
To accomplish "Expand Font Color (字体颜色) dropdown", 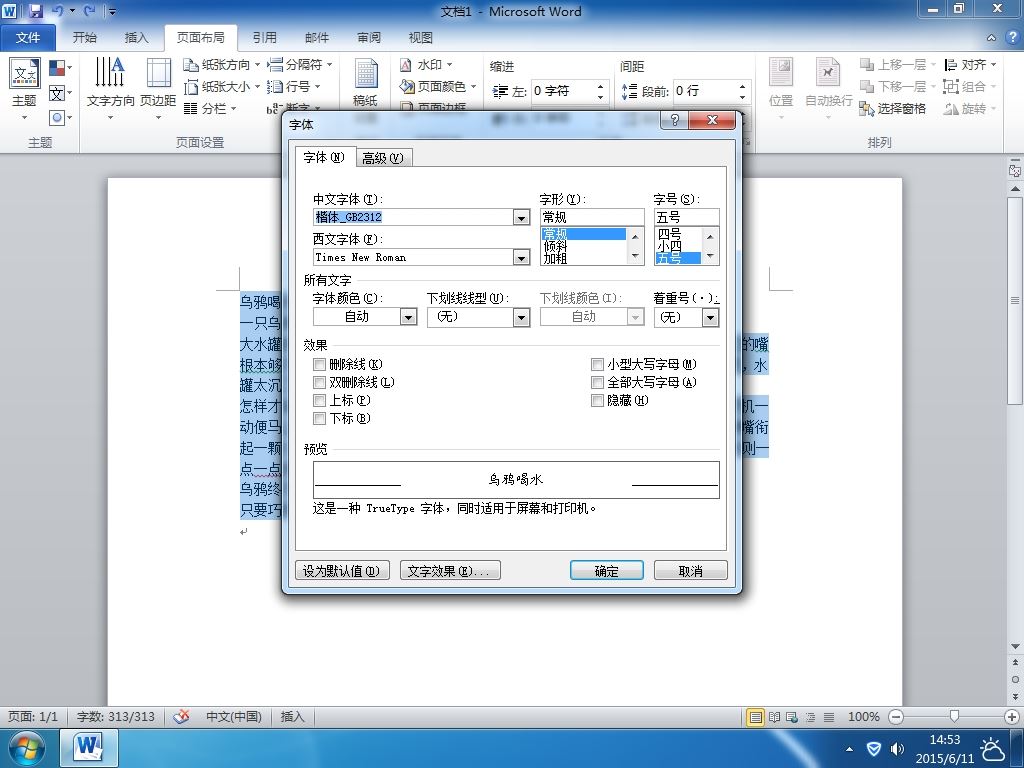I will coord(409,317).
